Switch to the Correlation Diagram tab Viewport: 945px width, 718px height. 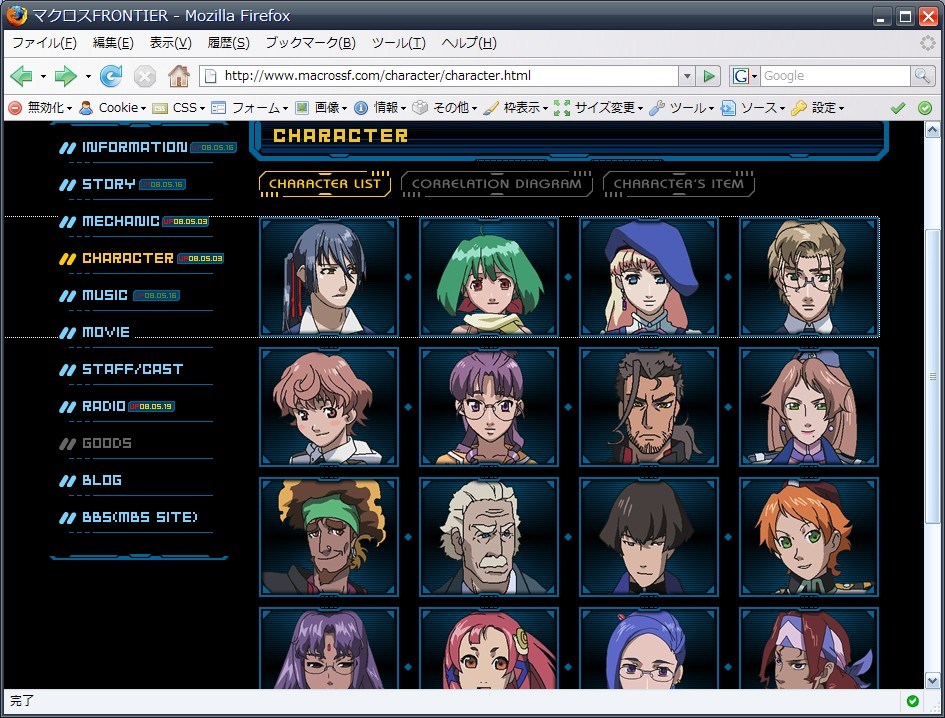click(496, 184)
